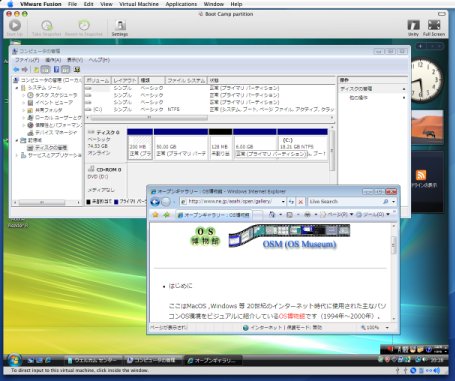Open the Window menu in macOS menu bar

(214, 4)
